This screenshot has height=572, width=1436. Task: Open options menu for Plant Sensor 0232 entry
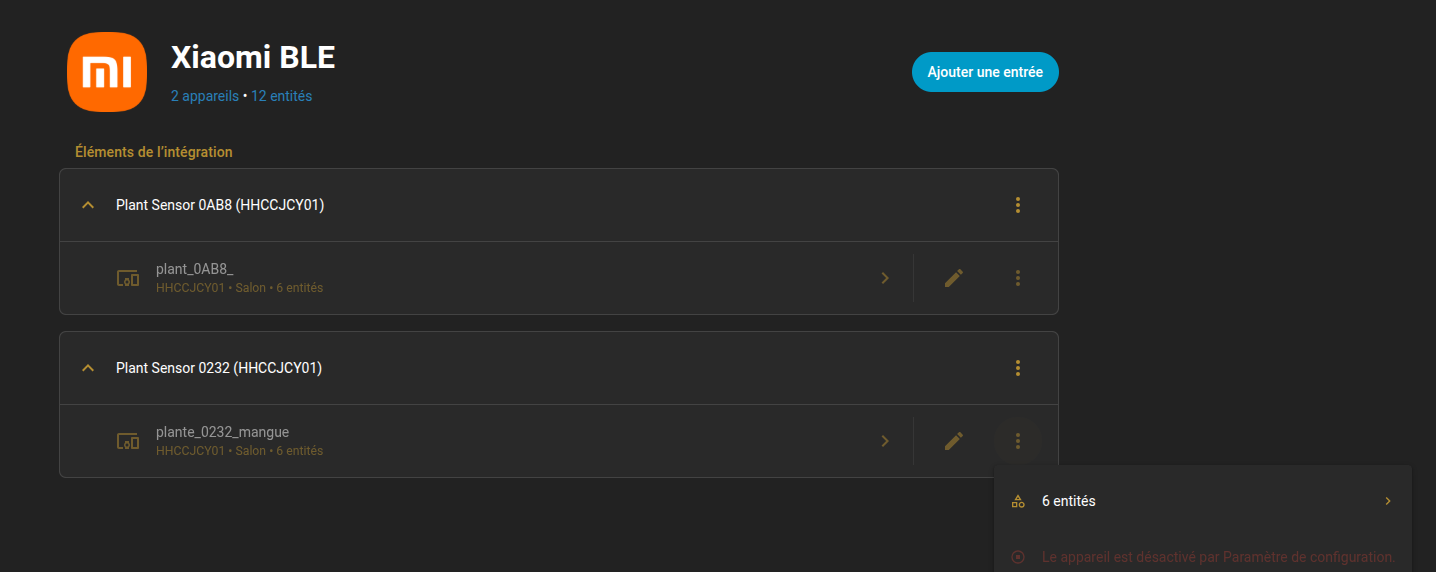click(x=1018, y=368)
